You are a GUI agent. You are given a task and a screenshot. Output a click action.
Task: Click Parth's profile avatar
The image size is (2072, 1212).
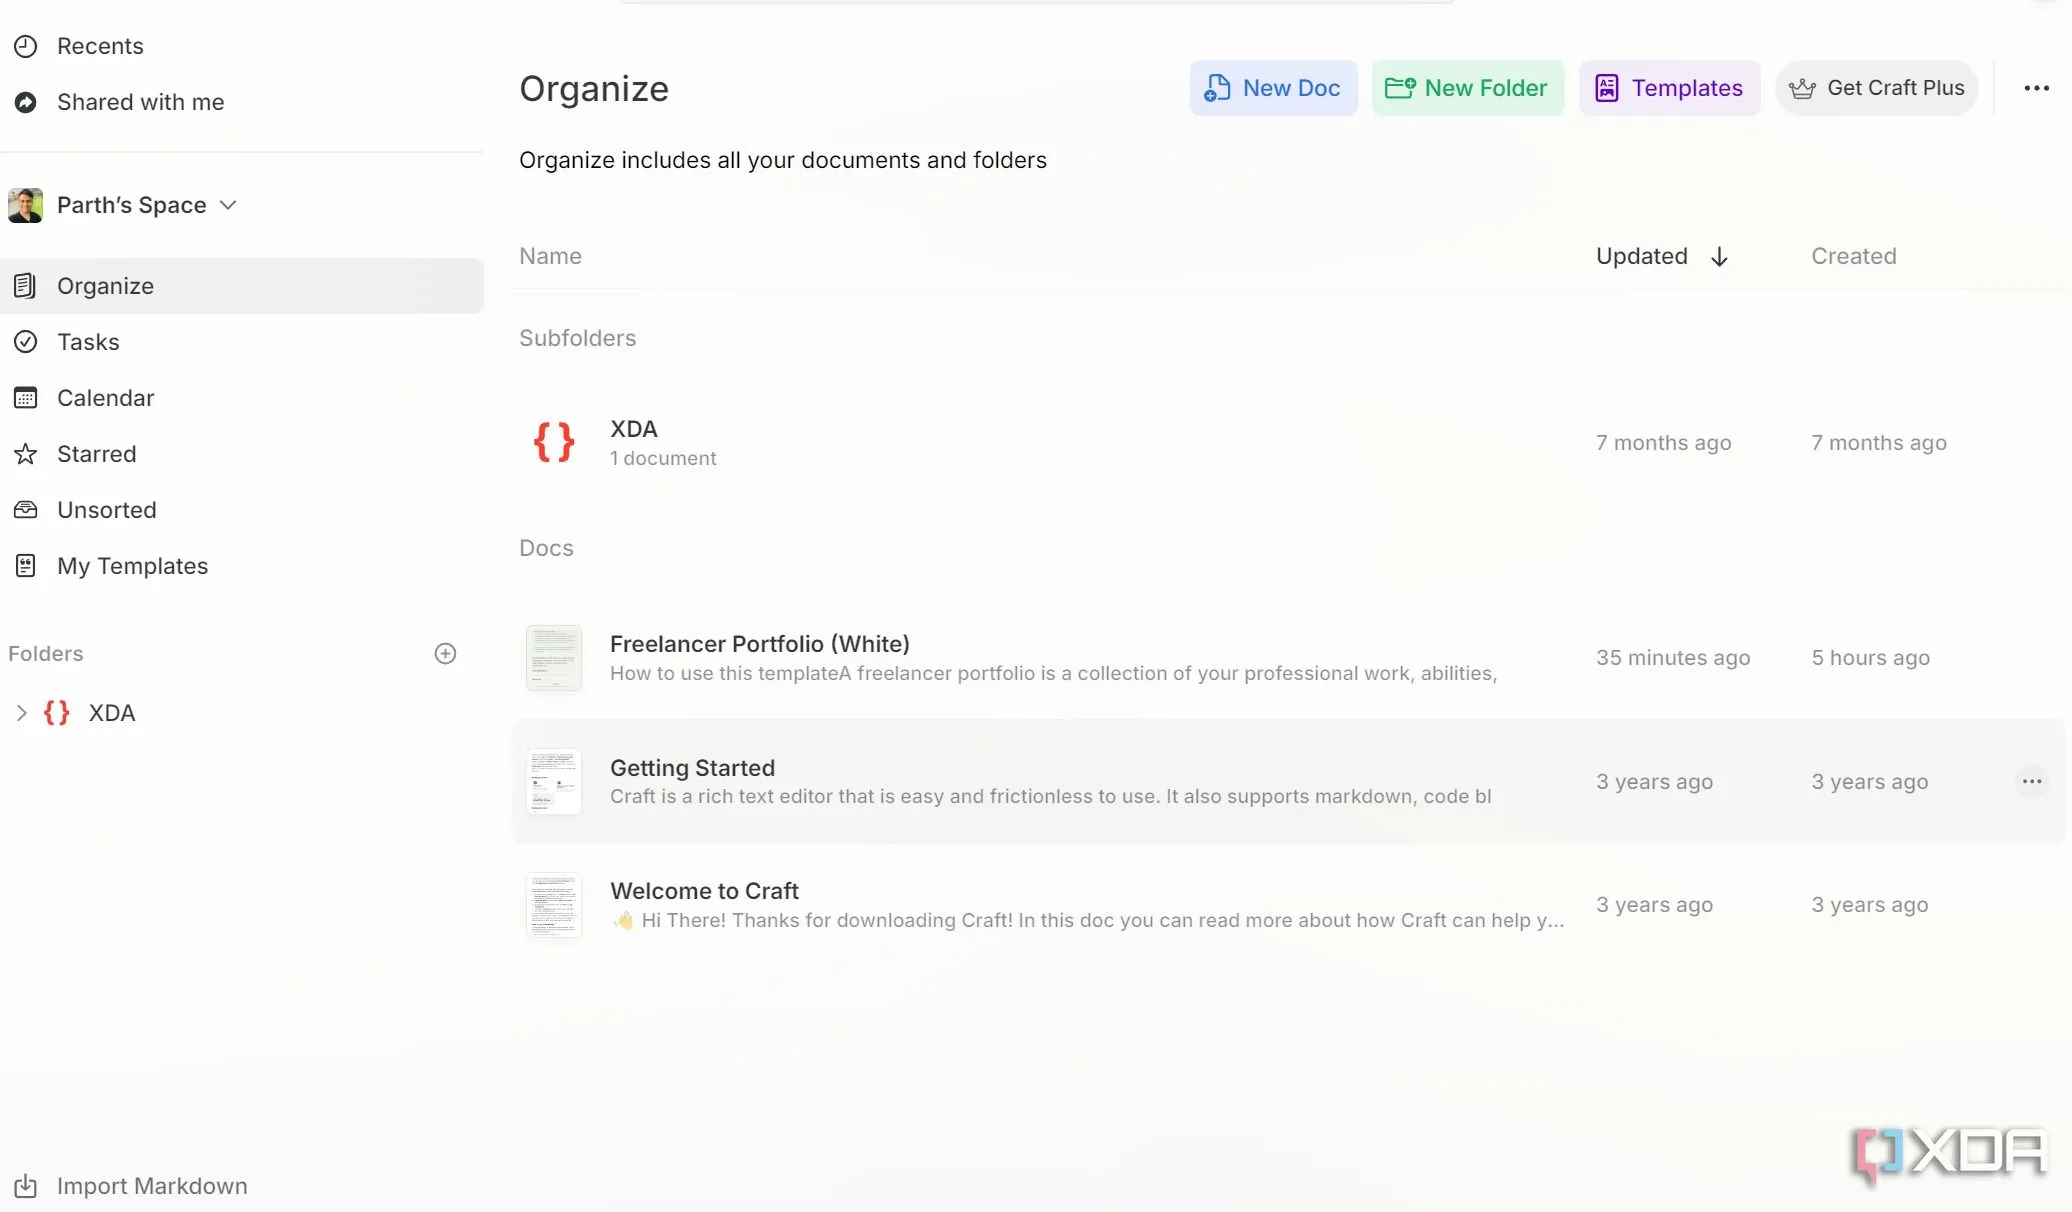(x=26, y=205)
